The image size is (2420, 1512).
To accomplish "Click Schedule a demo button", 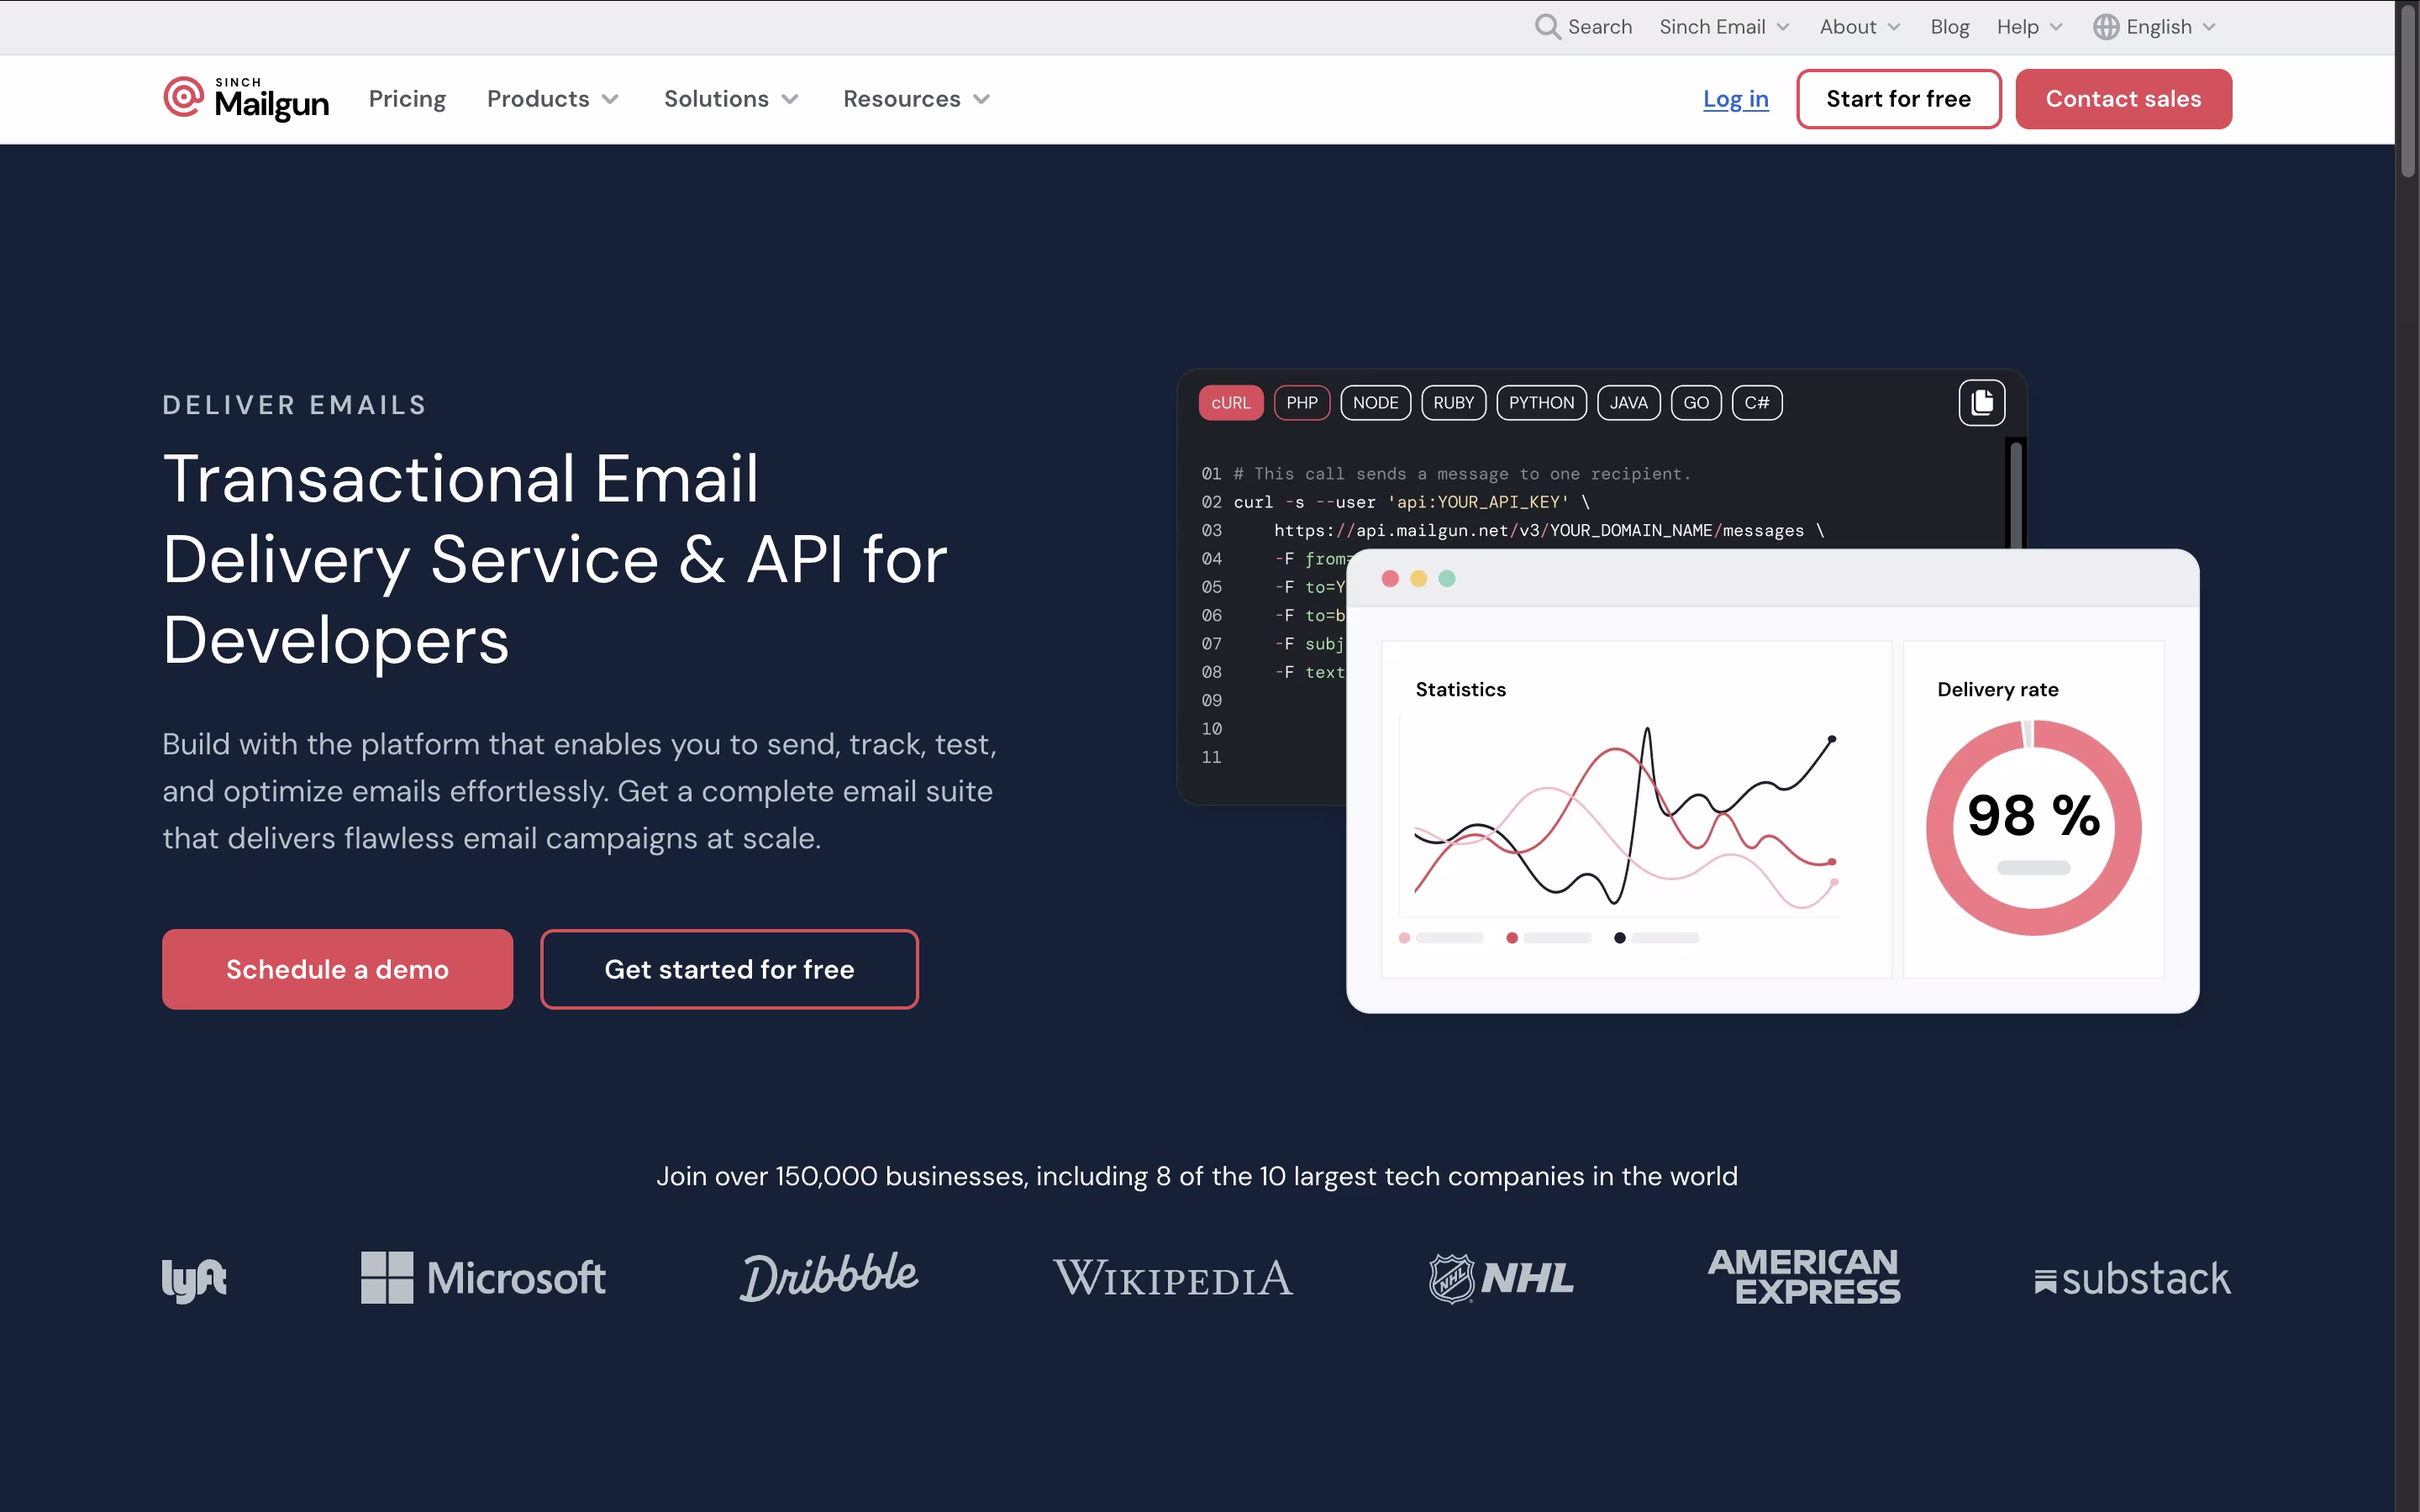I will click(x=337, y=969).
